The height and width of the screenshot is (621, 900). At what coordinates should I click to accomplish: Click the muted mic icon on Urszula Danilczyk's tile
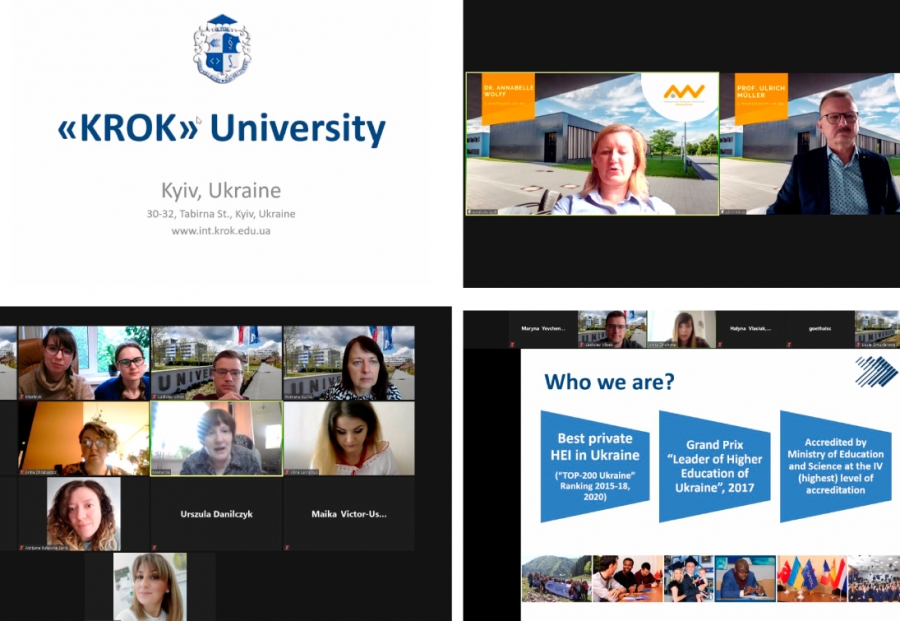154,548
